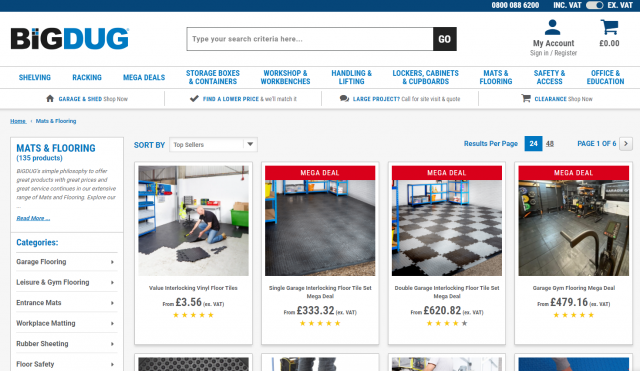This screenshot has width=640, height=371.
Task: Click PAGE 1 OF 6 text
Action: pos(597,144)
